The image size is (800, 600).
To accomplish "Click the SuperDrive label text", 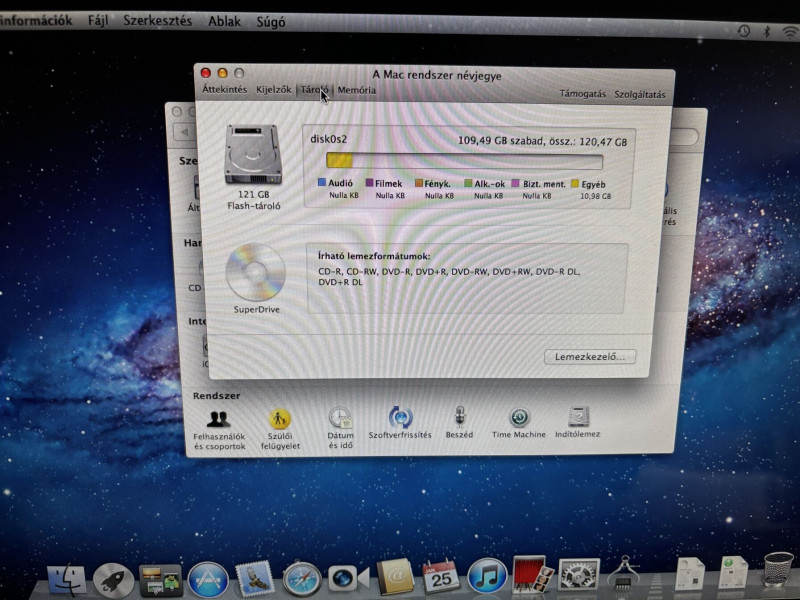I will coord(257,310).
